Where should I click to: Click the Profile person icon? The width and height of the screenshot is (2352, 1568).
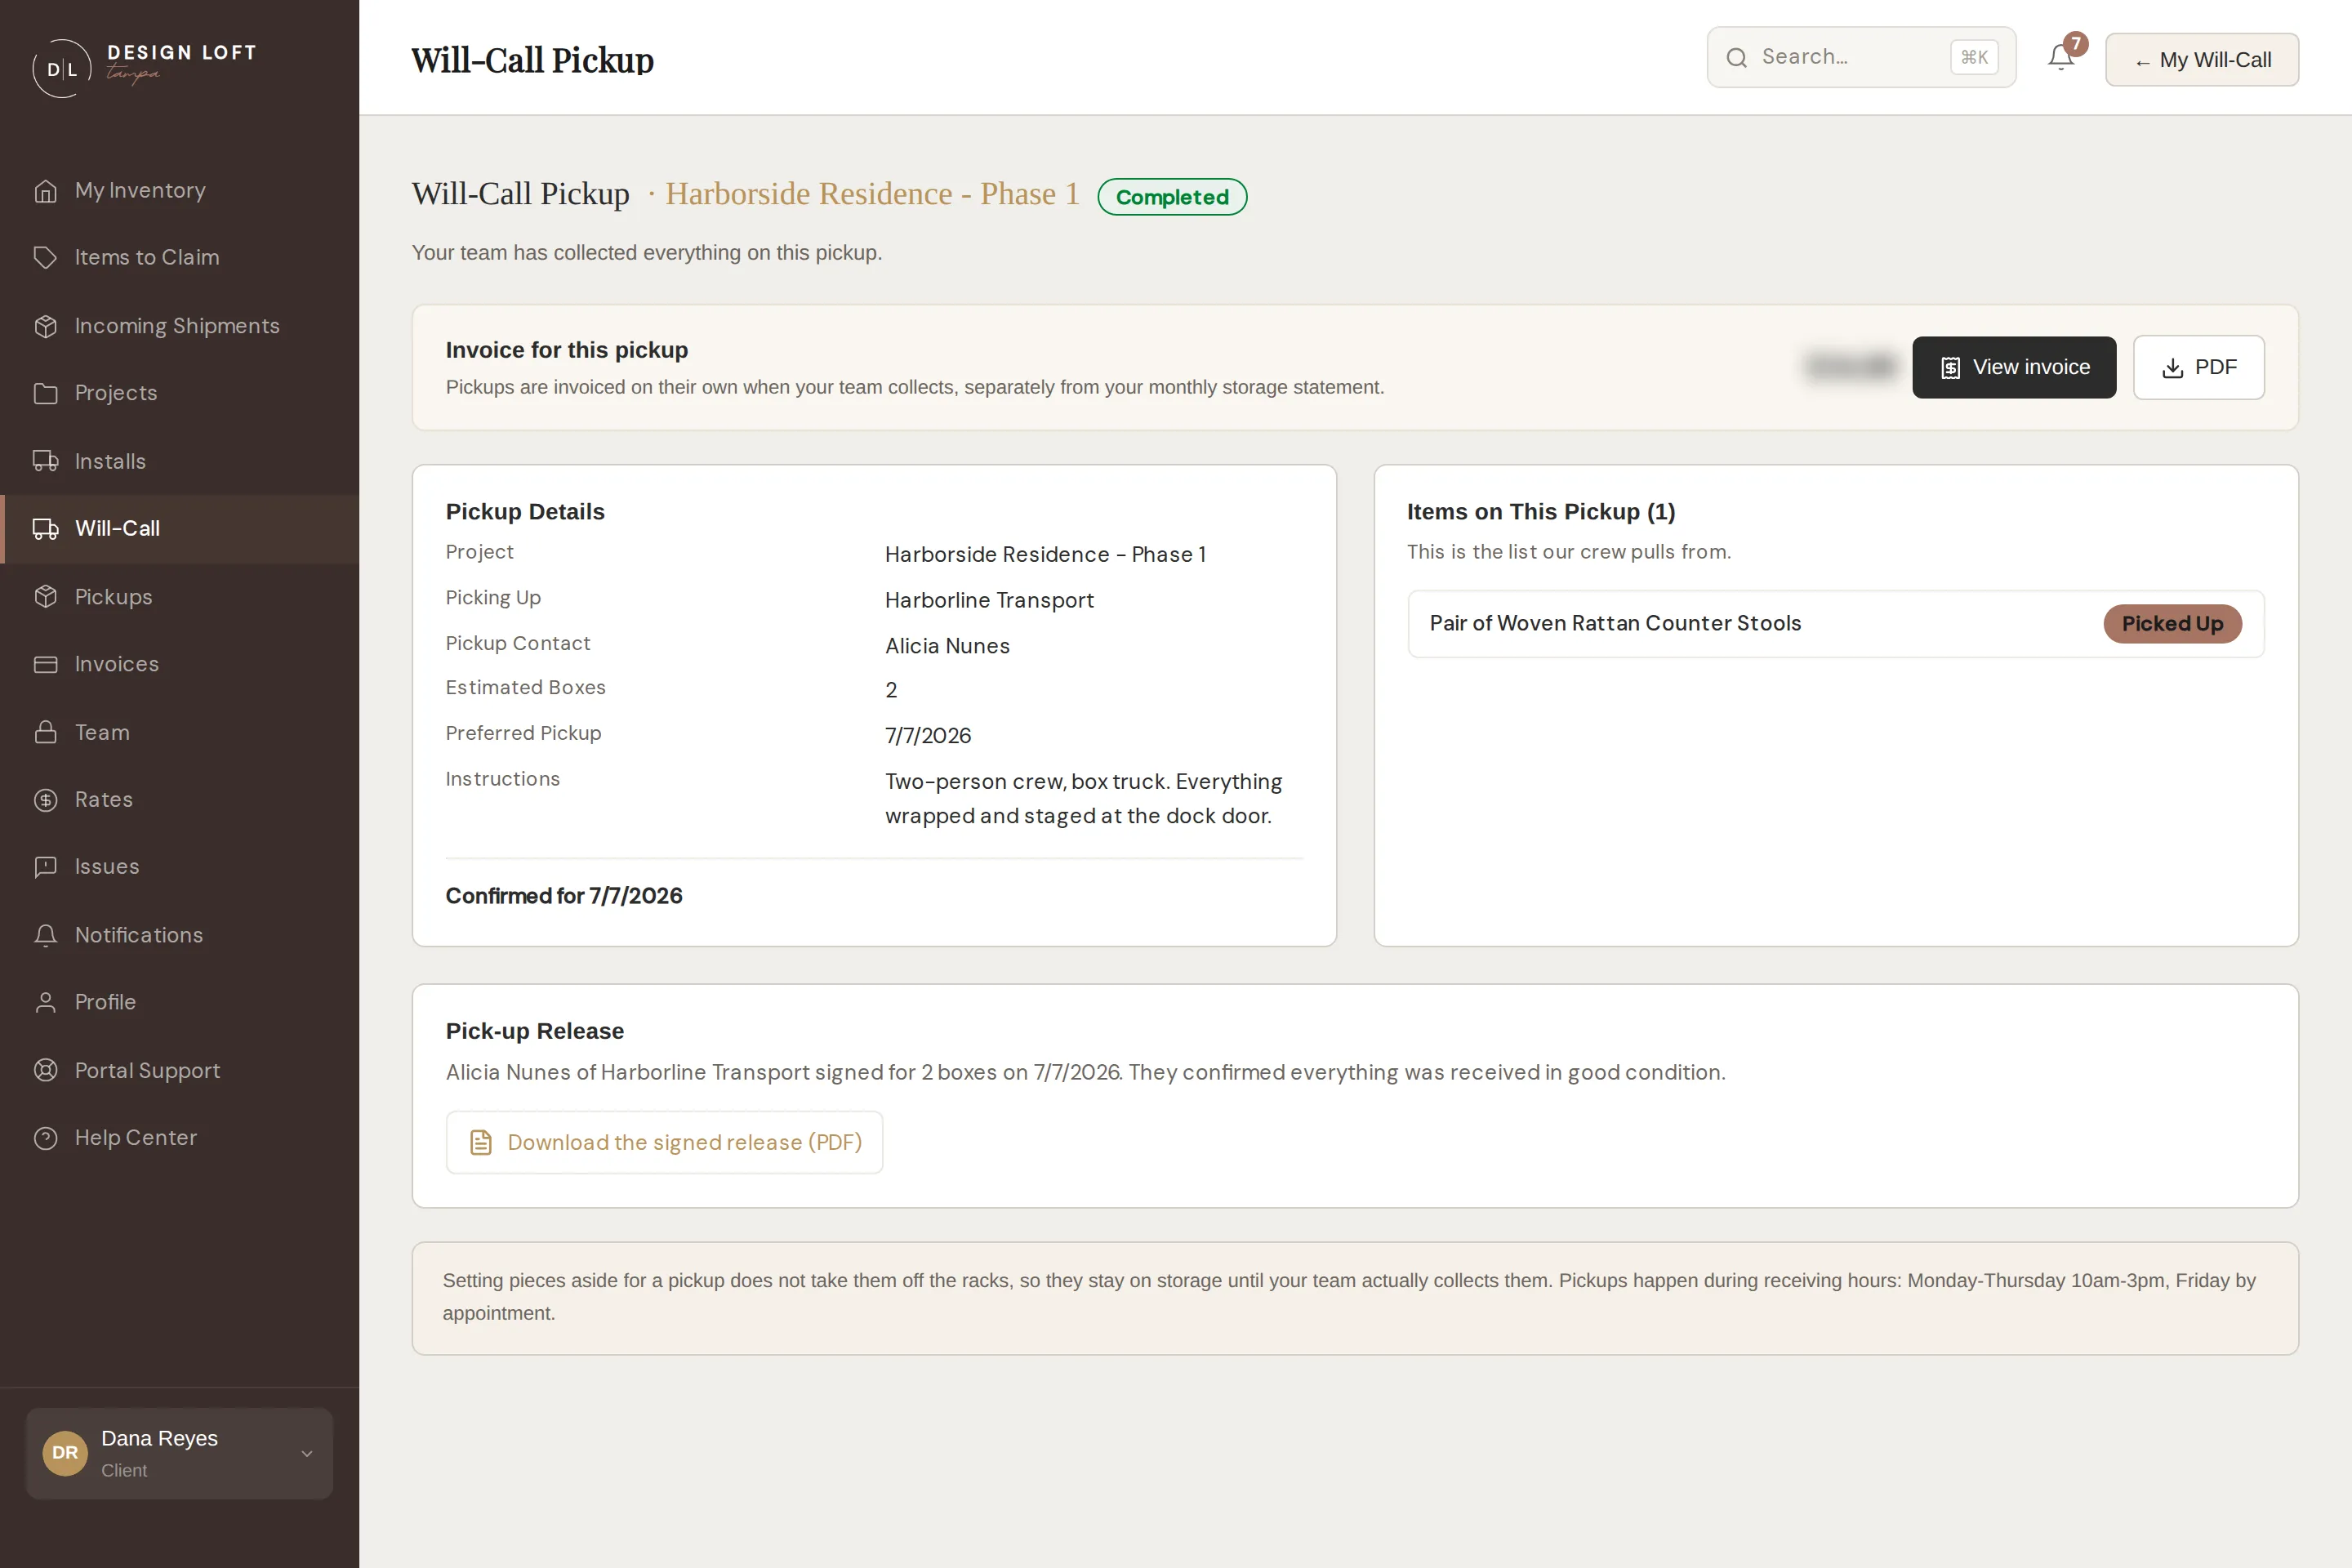pos(45,1002)
